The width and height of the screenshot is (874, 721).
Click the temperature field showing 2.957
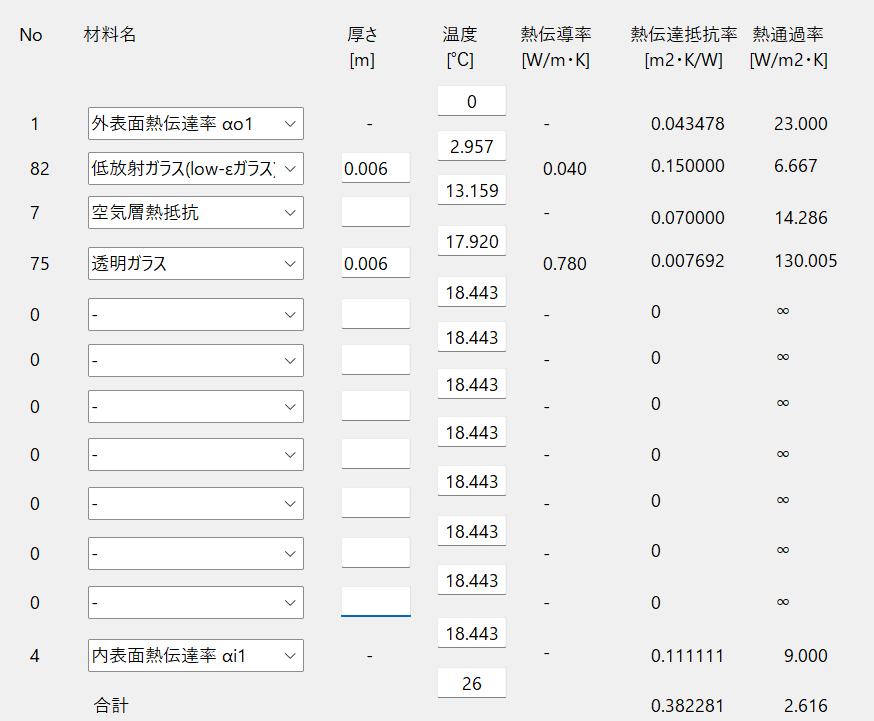(x=472, y=146)
